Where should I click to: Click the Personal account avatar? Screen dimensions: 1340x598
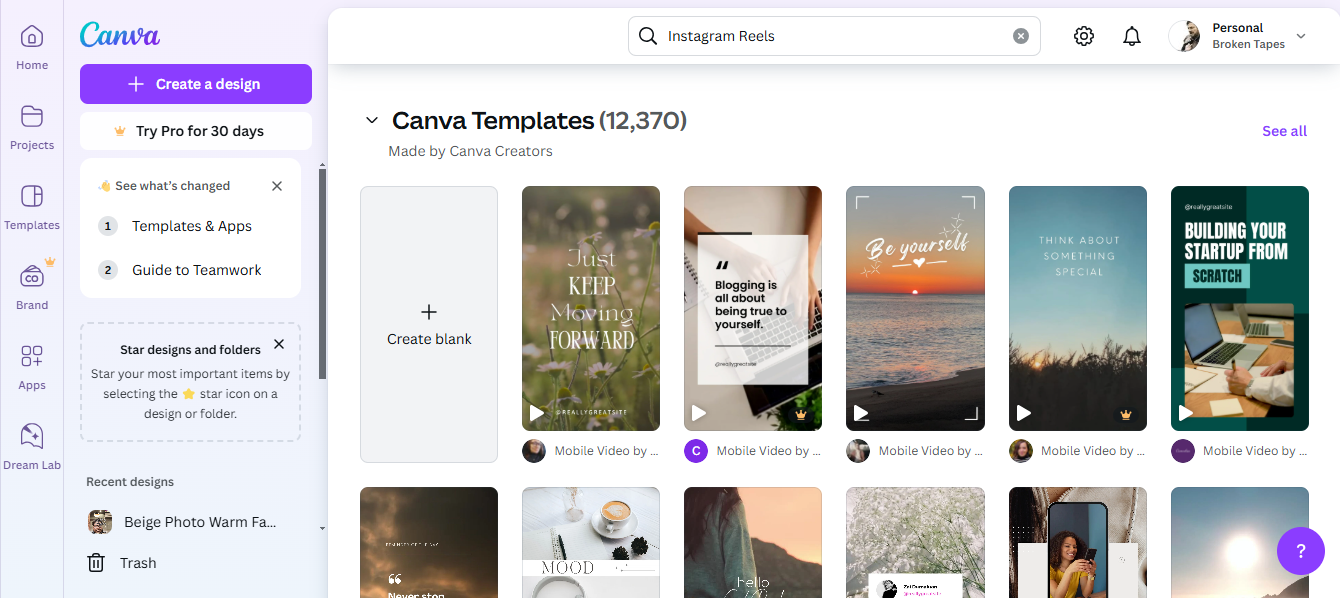click(1185, 36)
